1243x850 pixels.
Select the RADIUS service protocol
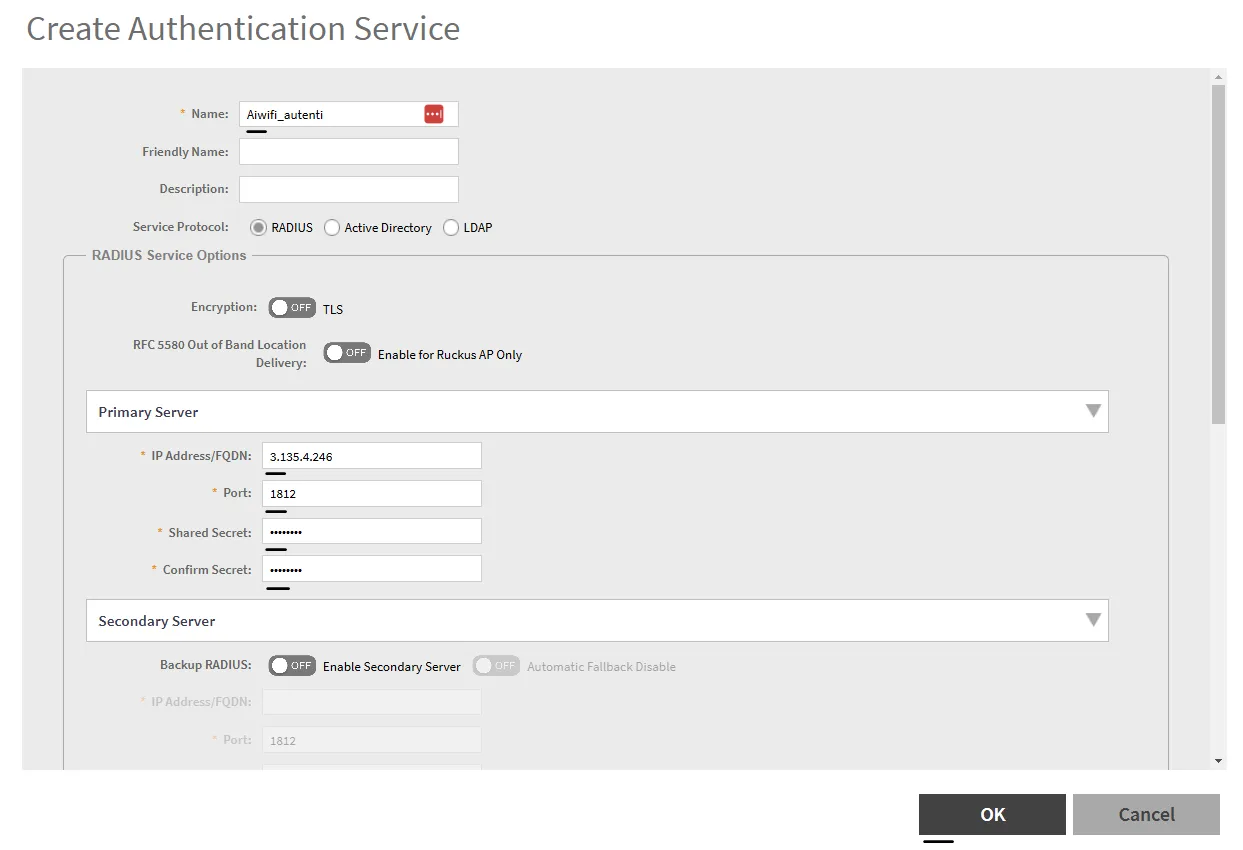coord(258,228)
